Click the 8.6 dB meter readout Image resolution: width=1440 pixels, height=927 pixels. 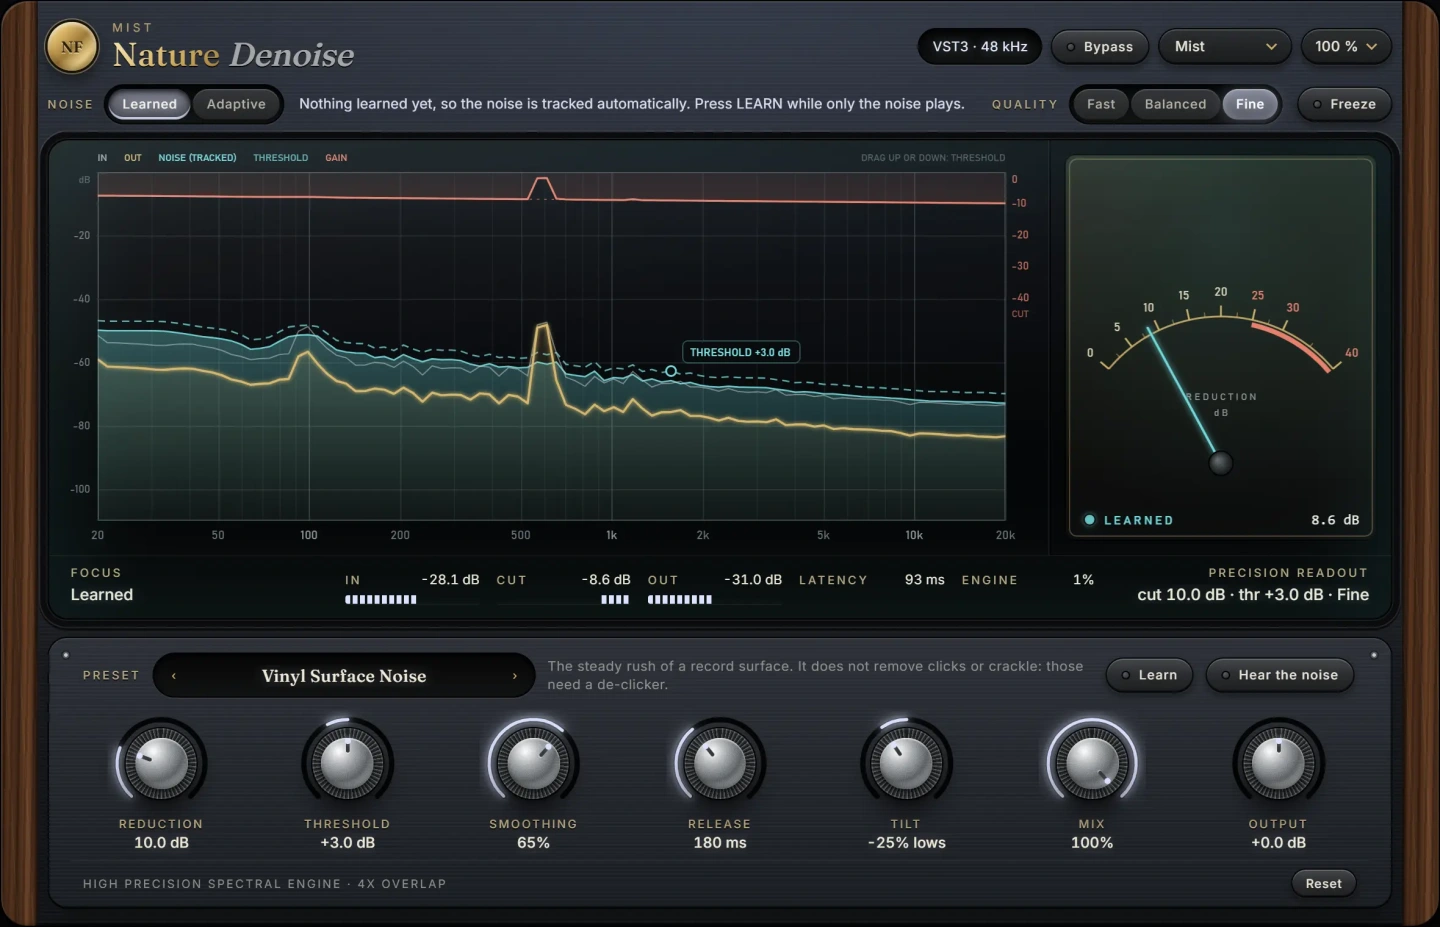tap(1335, 520)
